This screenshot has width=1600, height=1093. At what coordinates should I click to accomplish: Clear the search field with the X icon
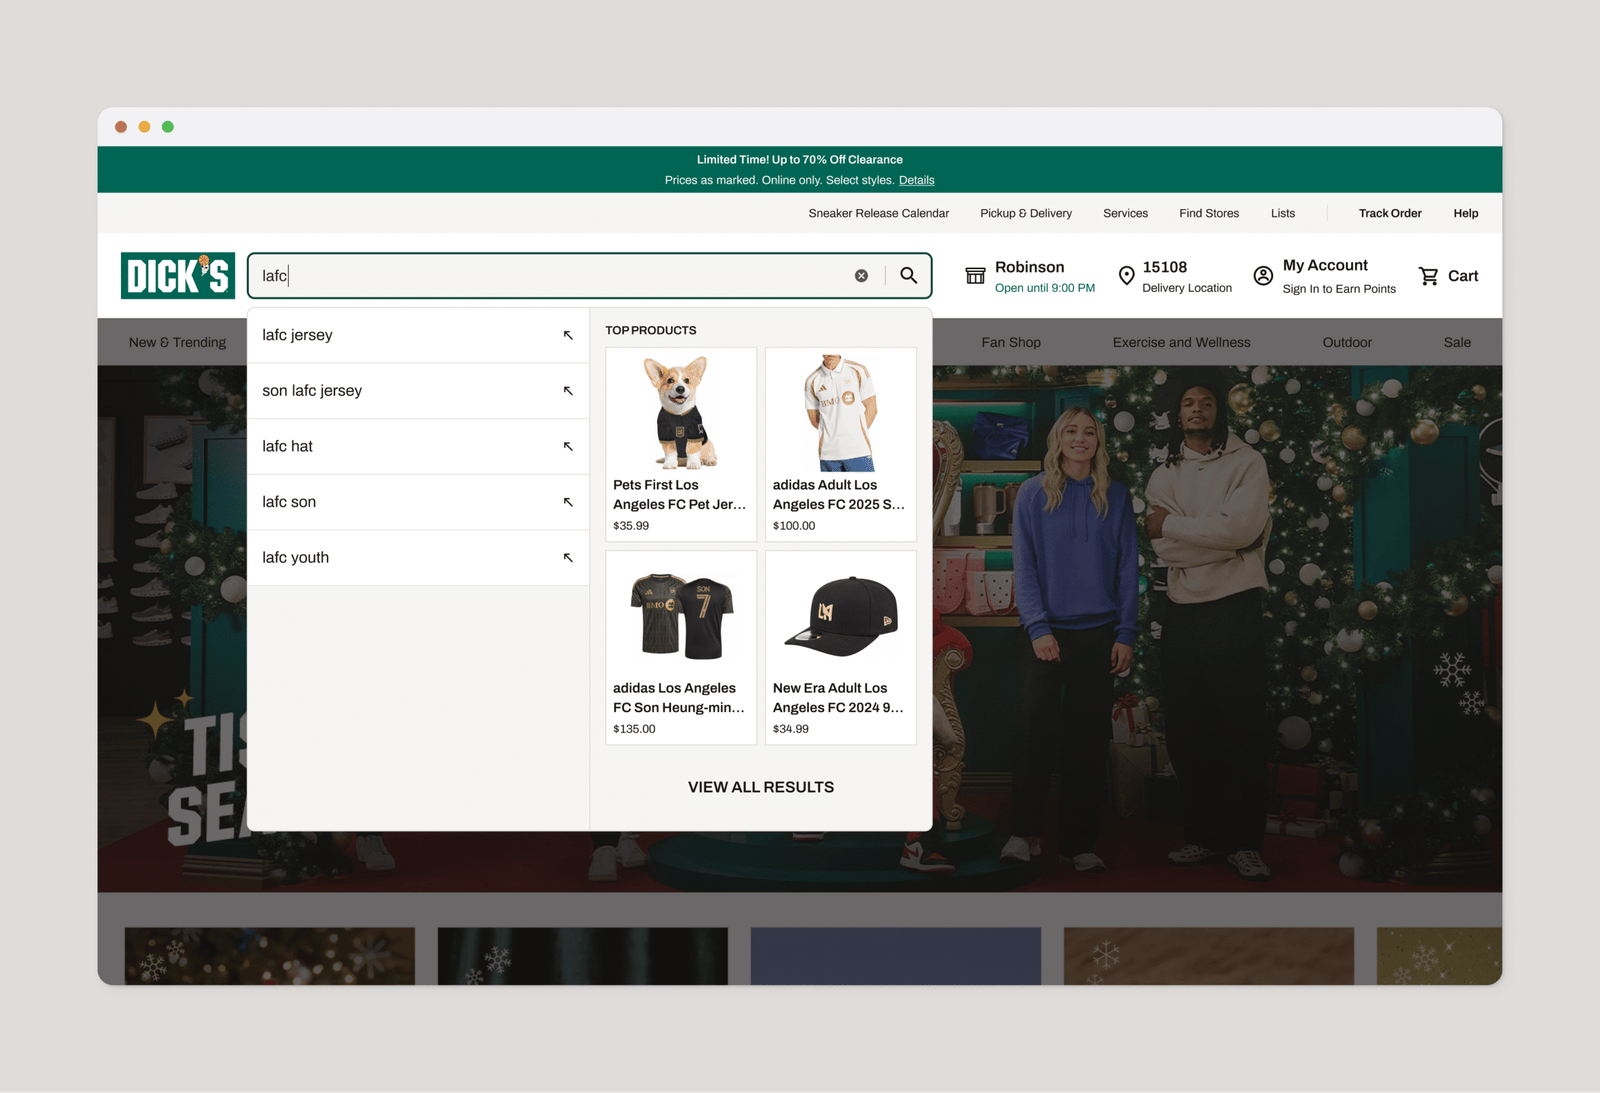point(861,276)
